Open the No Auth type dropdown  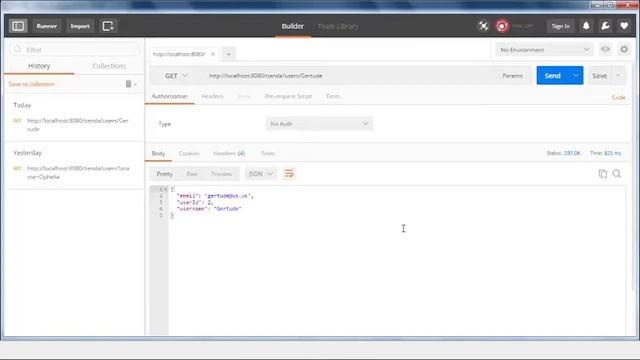point(319,124)
